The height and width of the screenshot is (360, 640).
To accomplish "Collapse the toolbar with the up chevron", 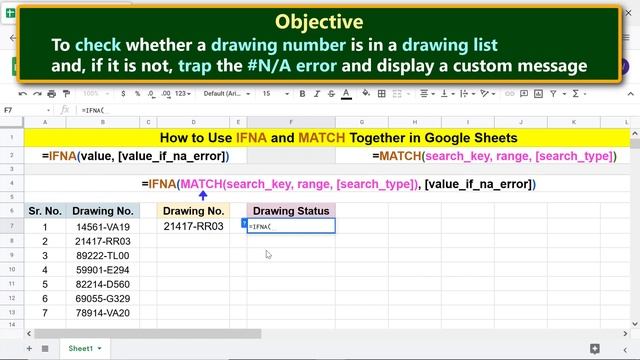I will click(630, 94).
